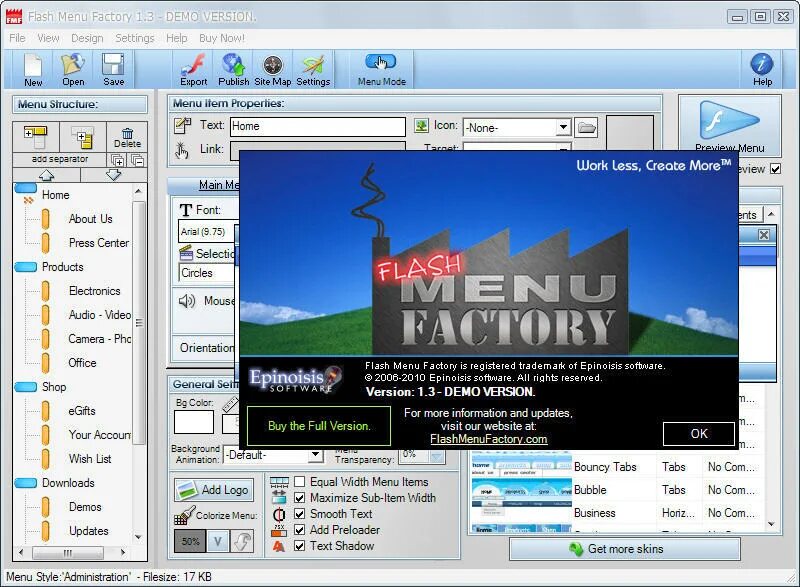This screenshot has height=587, width=800.
Task: Click the collapse all items icon
Action: (x=137, y=161)
